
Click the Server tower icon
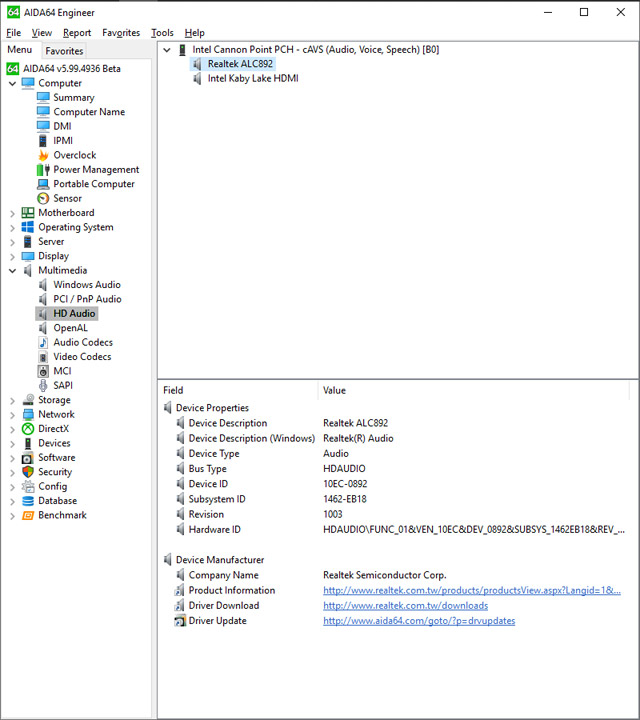click(28, 242)
